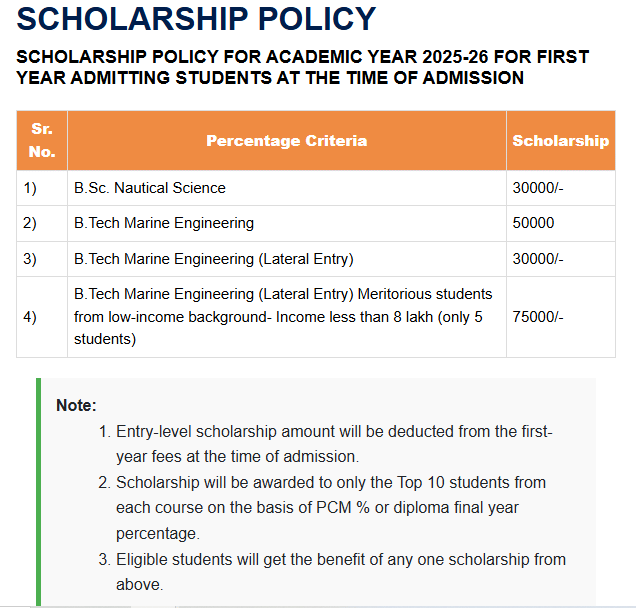Image resolution: width=636 pixels, height=608 pixels.
Task: Click the bold Note: label
Action: point(76,405)
